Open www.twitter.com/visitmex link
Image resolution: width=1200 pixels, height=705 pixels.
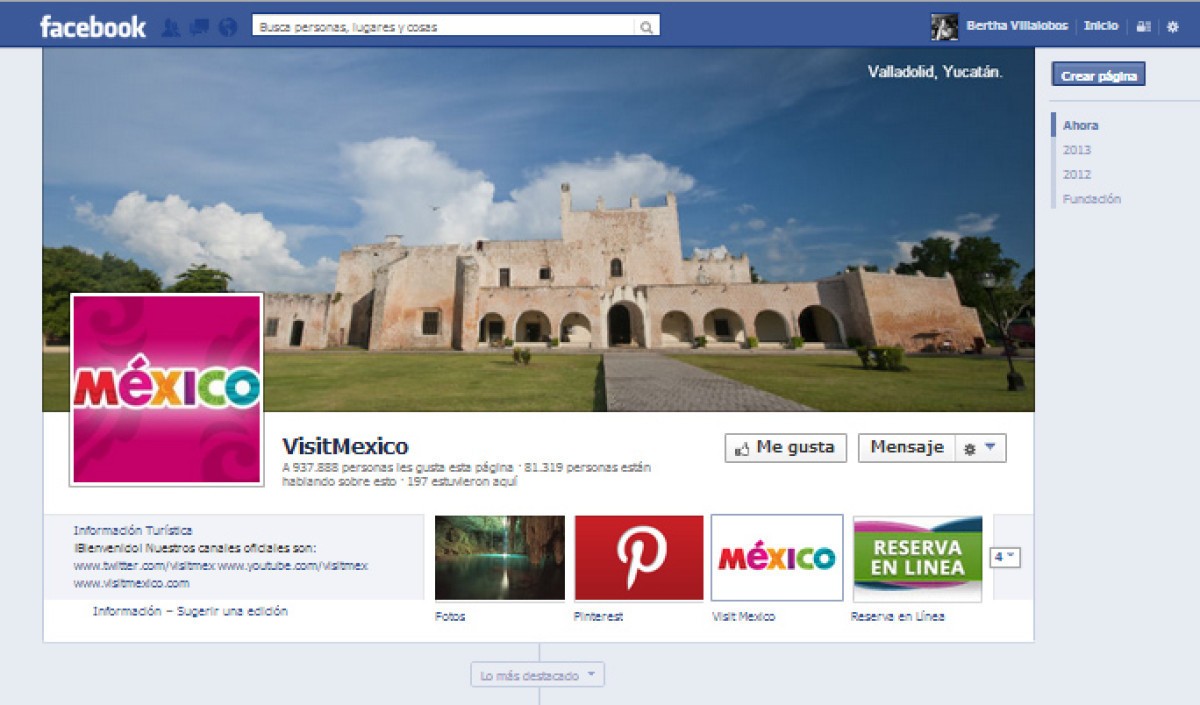click(144, 565)
